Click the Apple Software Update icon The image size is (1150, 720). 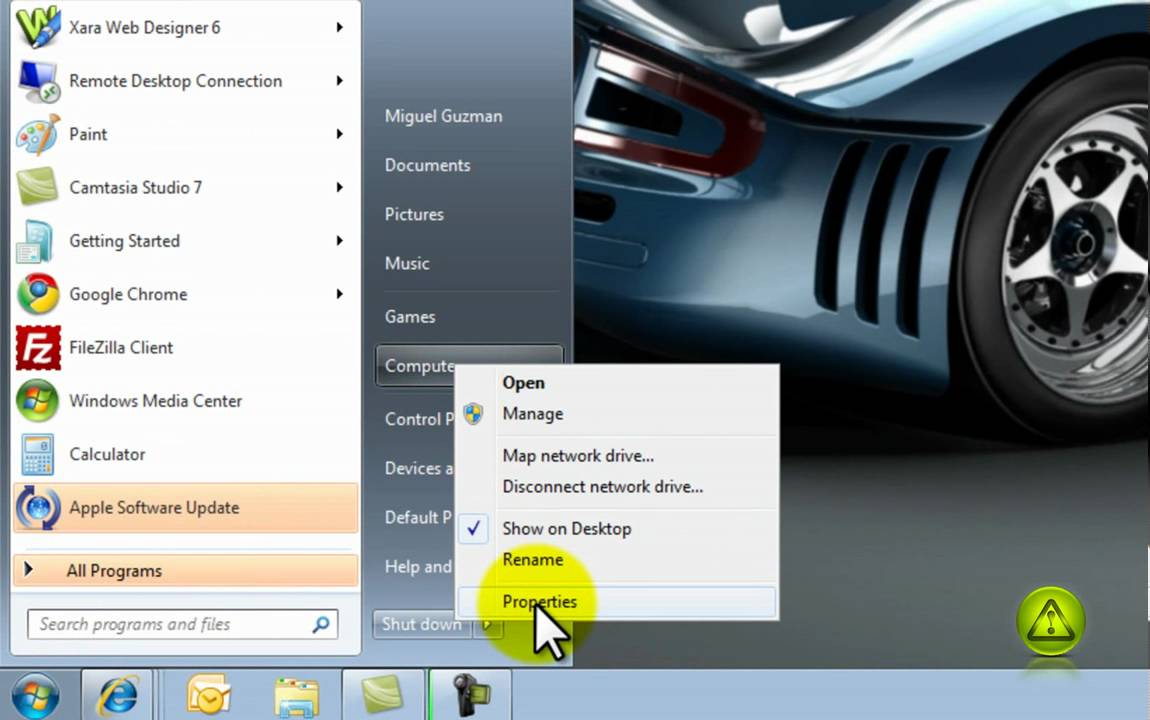tap(38, 507)
